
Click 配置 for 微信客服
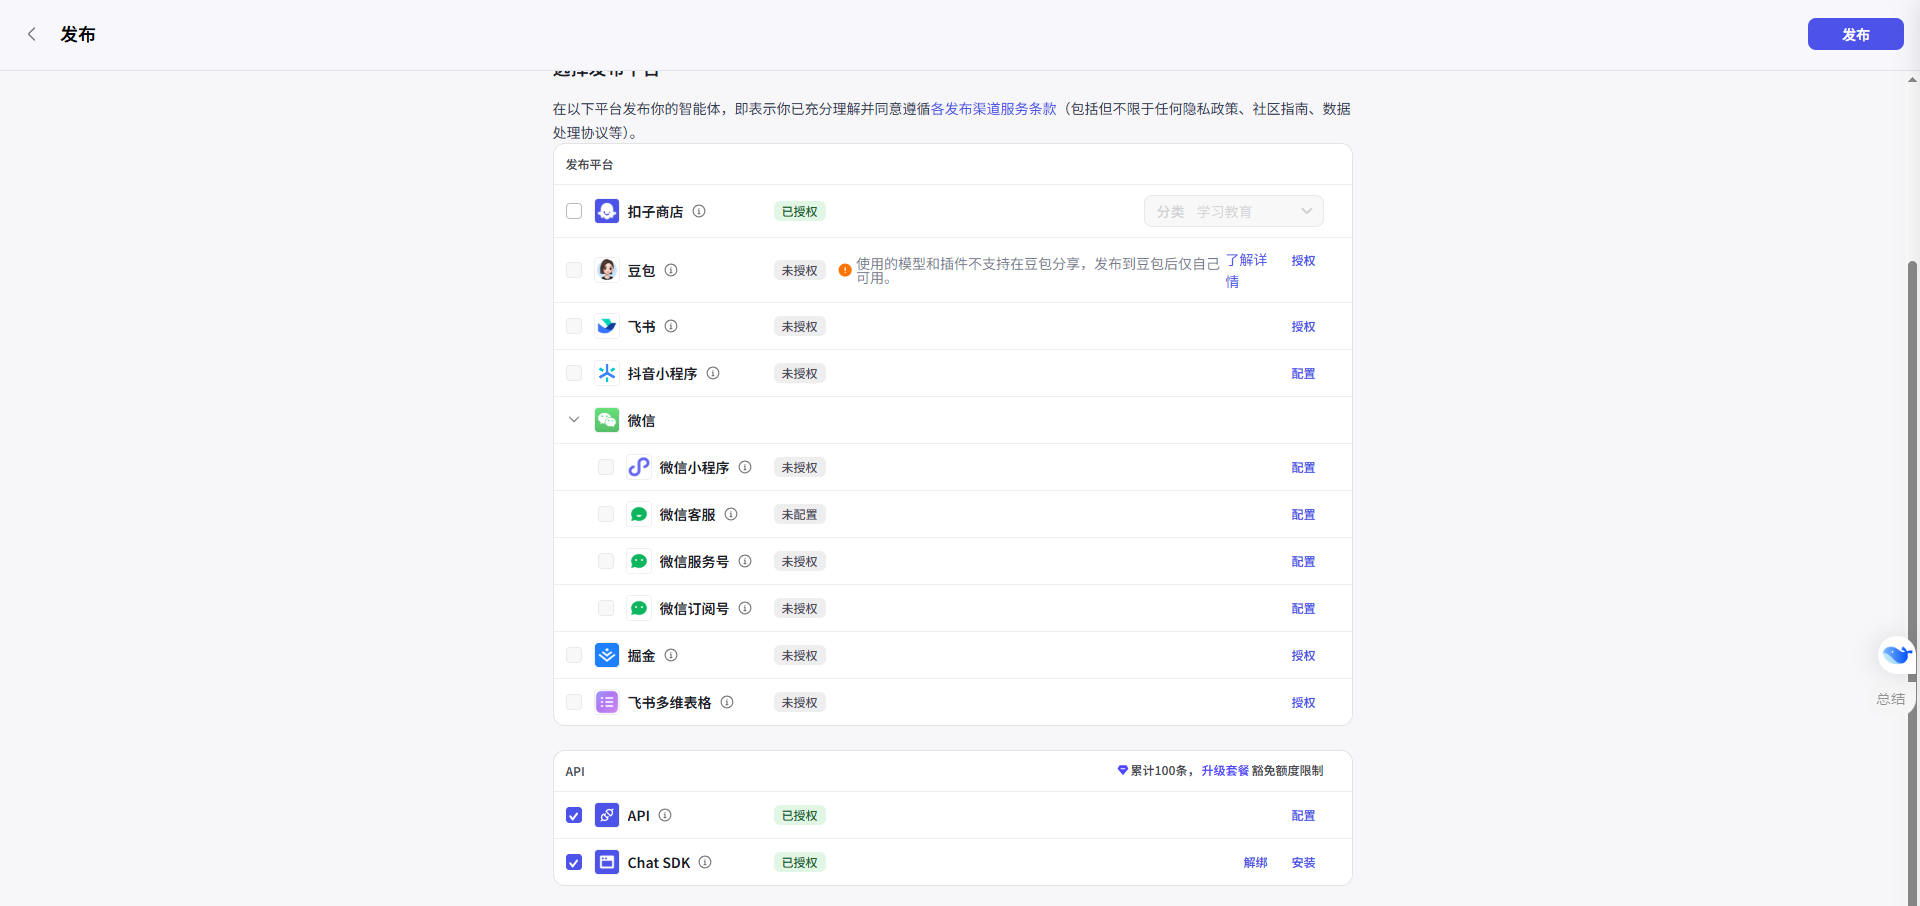tap(1303, 514)
